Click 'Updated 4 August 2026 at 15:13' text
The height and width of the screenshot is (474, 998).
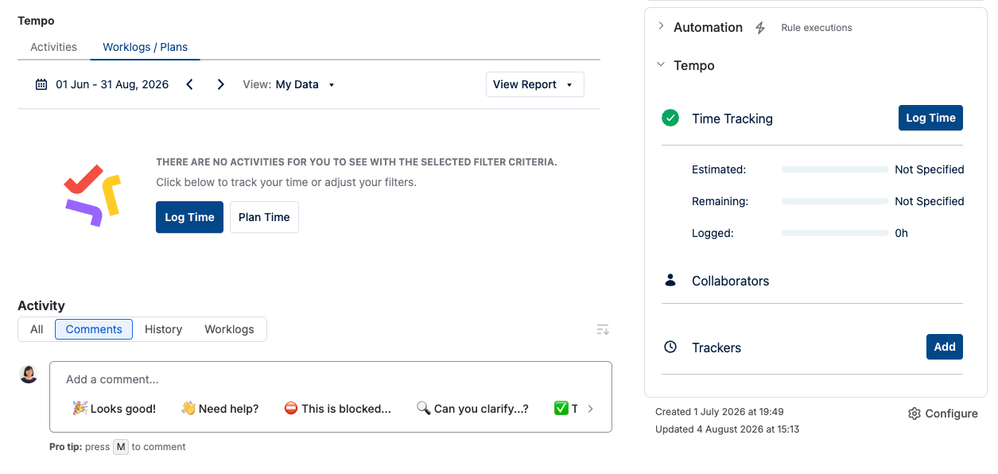point(727,429)
